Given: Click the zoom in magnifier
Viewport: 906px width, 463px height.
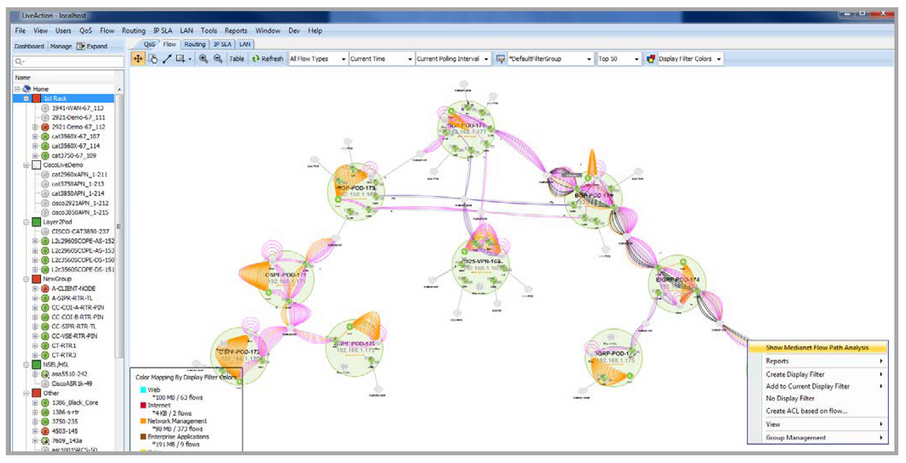Looking at the screenshot, I should 203,58.
